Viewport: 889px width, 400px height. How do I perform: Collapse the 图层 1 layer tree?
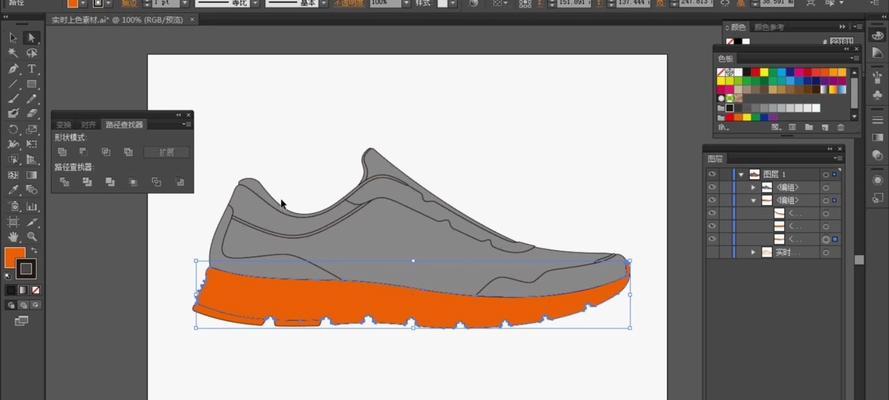pos(741,175)
